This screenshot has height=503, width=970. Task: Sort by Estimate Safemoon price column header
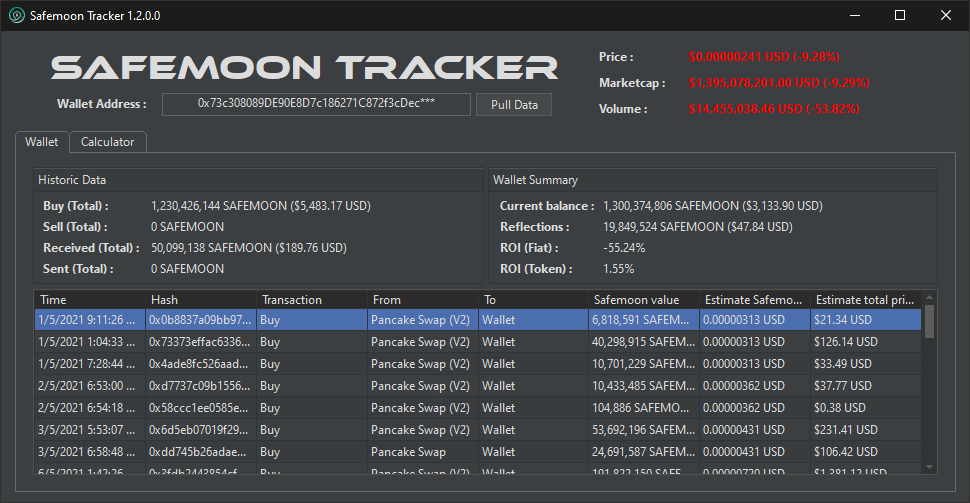(x=755, y=299)
